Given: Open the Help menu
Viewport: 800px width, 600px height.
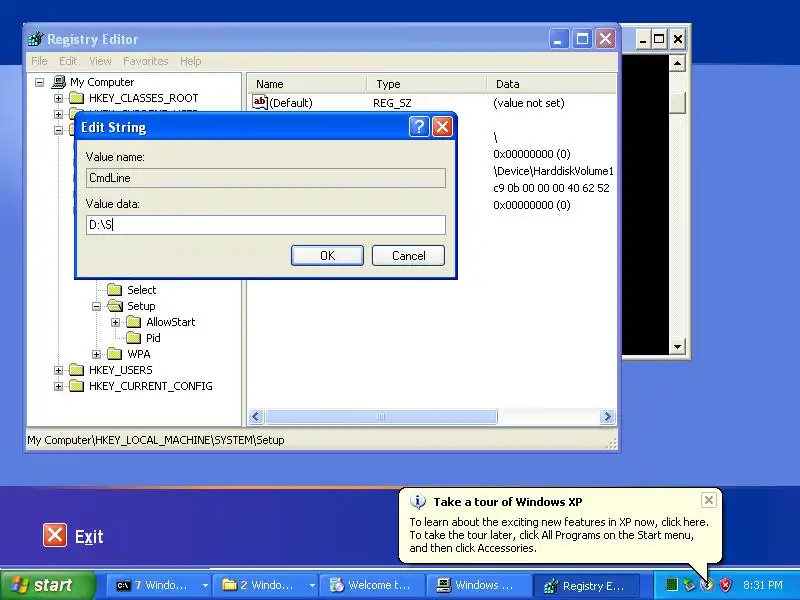Looking at the screenshot, I should 190,61.
